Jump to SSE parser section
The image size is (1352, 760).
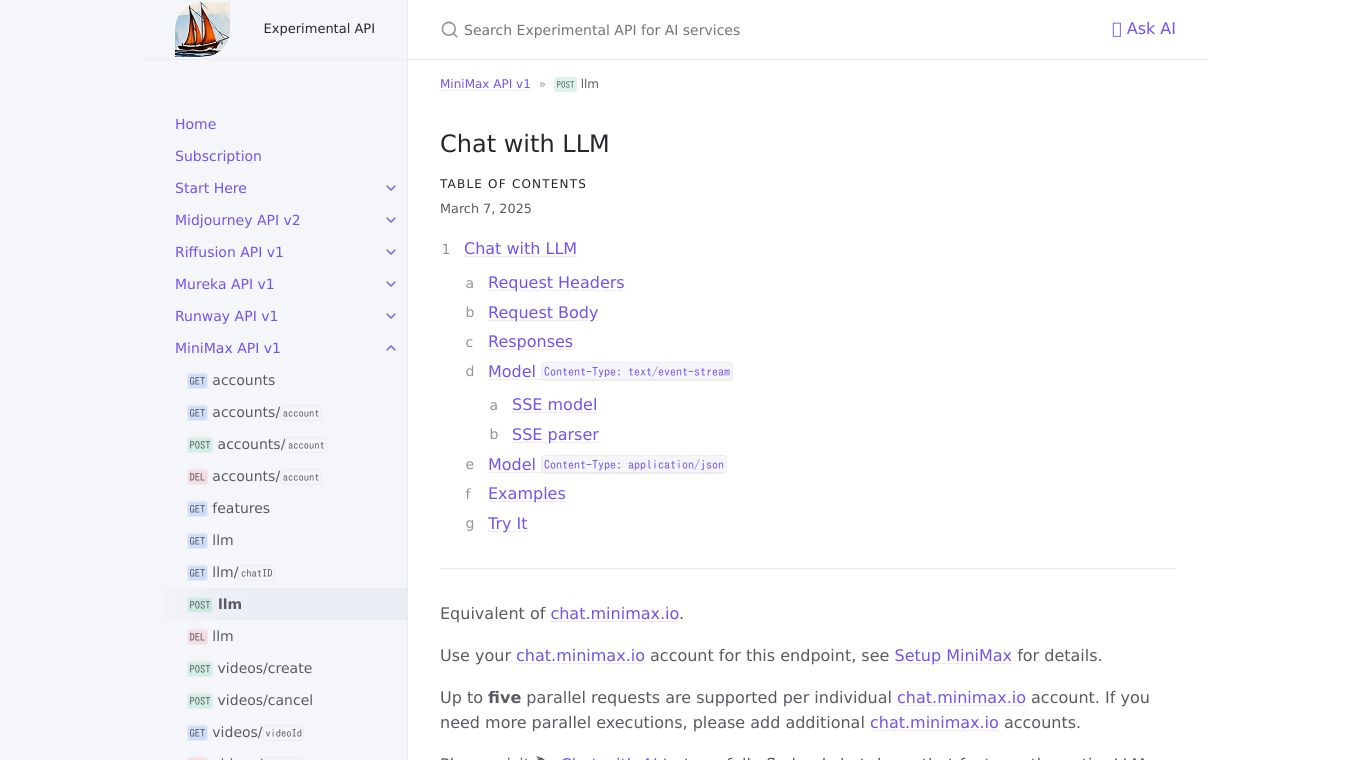(x=555, y=435)
